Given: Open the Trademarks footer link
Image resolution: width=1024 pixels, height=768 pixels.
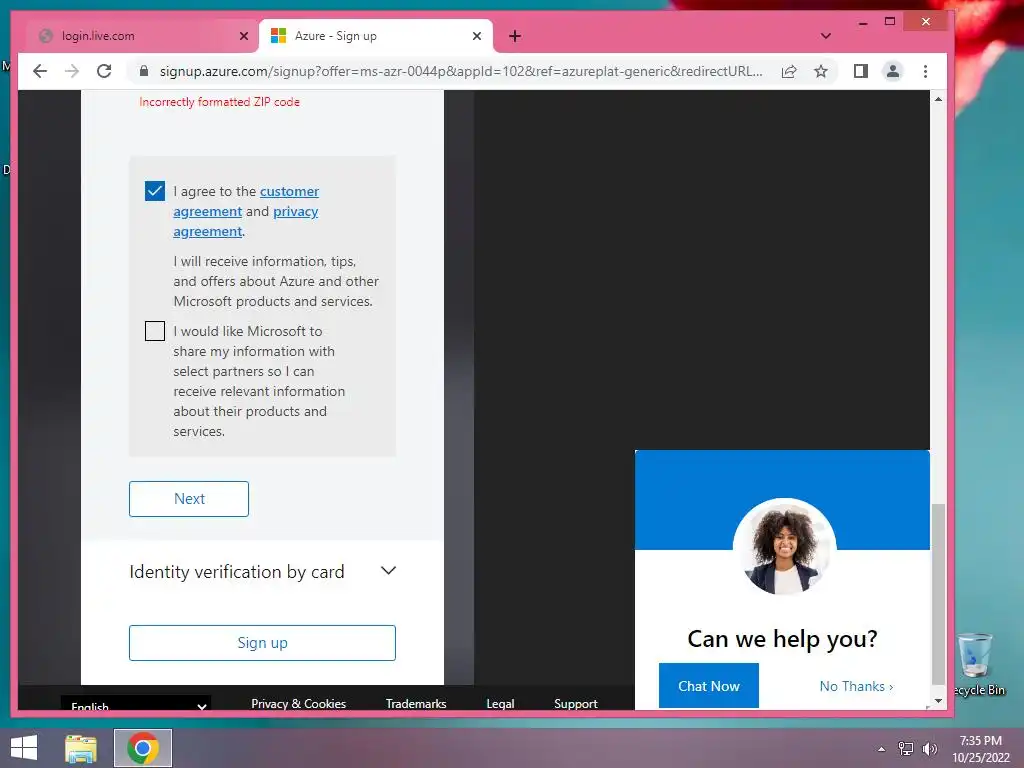Looking at the screenshot, I should (416, 703).
